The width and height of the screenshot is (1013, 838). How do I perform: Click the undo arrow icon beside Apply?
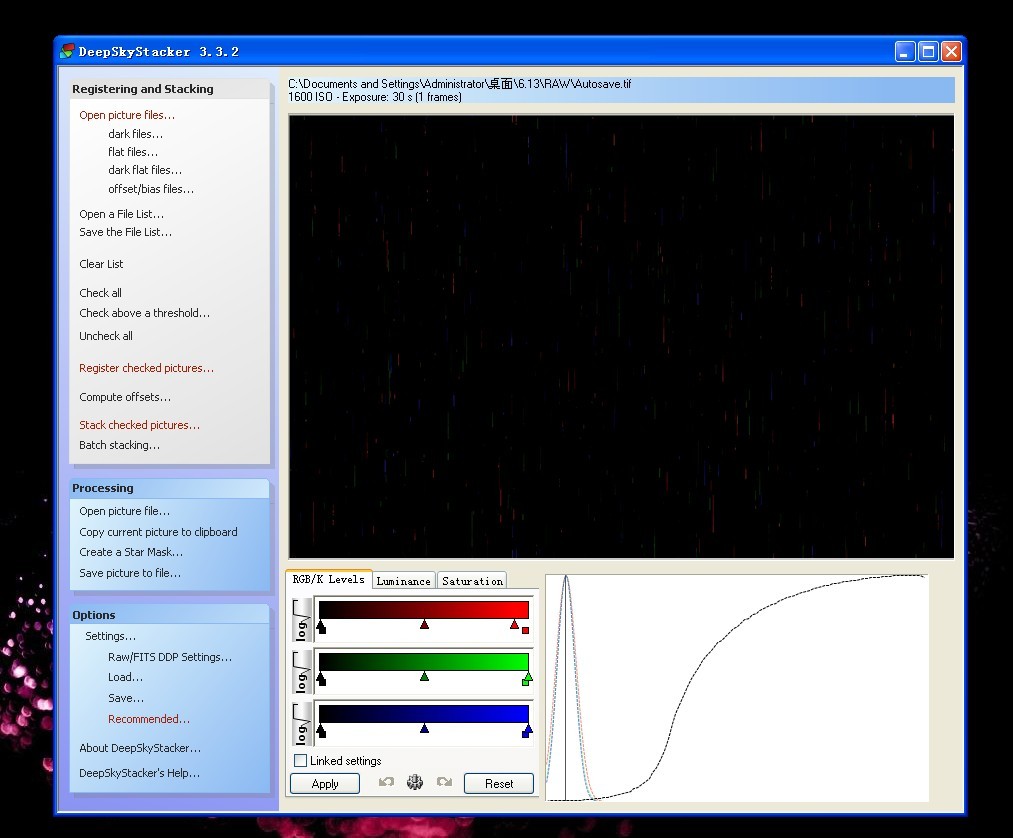[x=386, y=782]
